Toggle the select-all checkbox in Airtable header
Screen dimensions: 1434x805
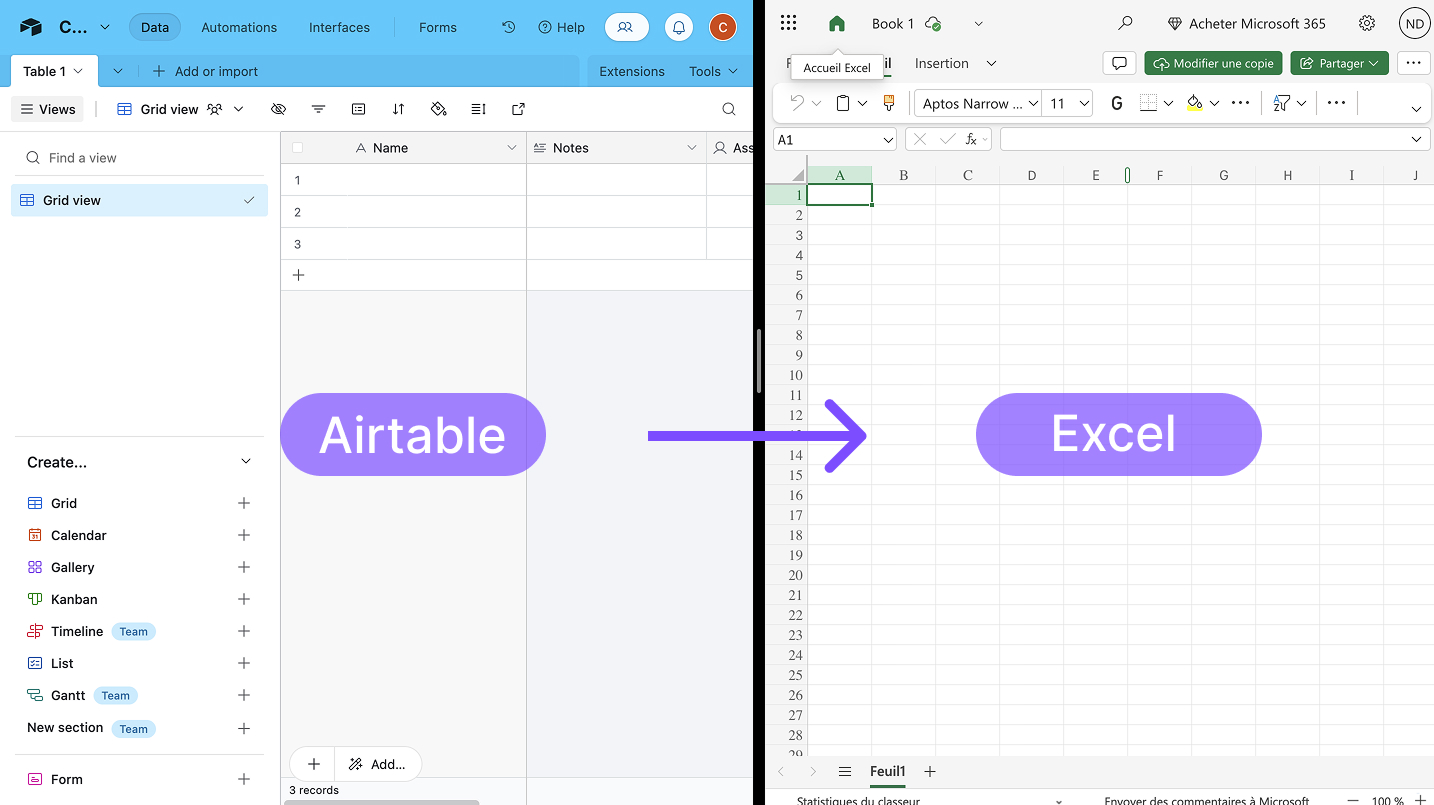pos(297,148)
